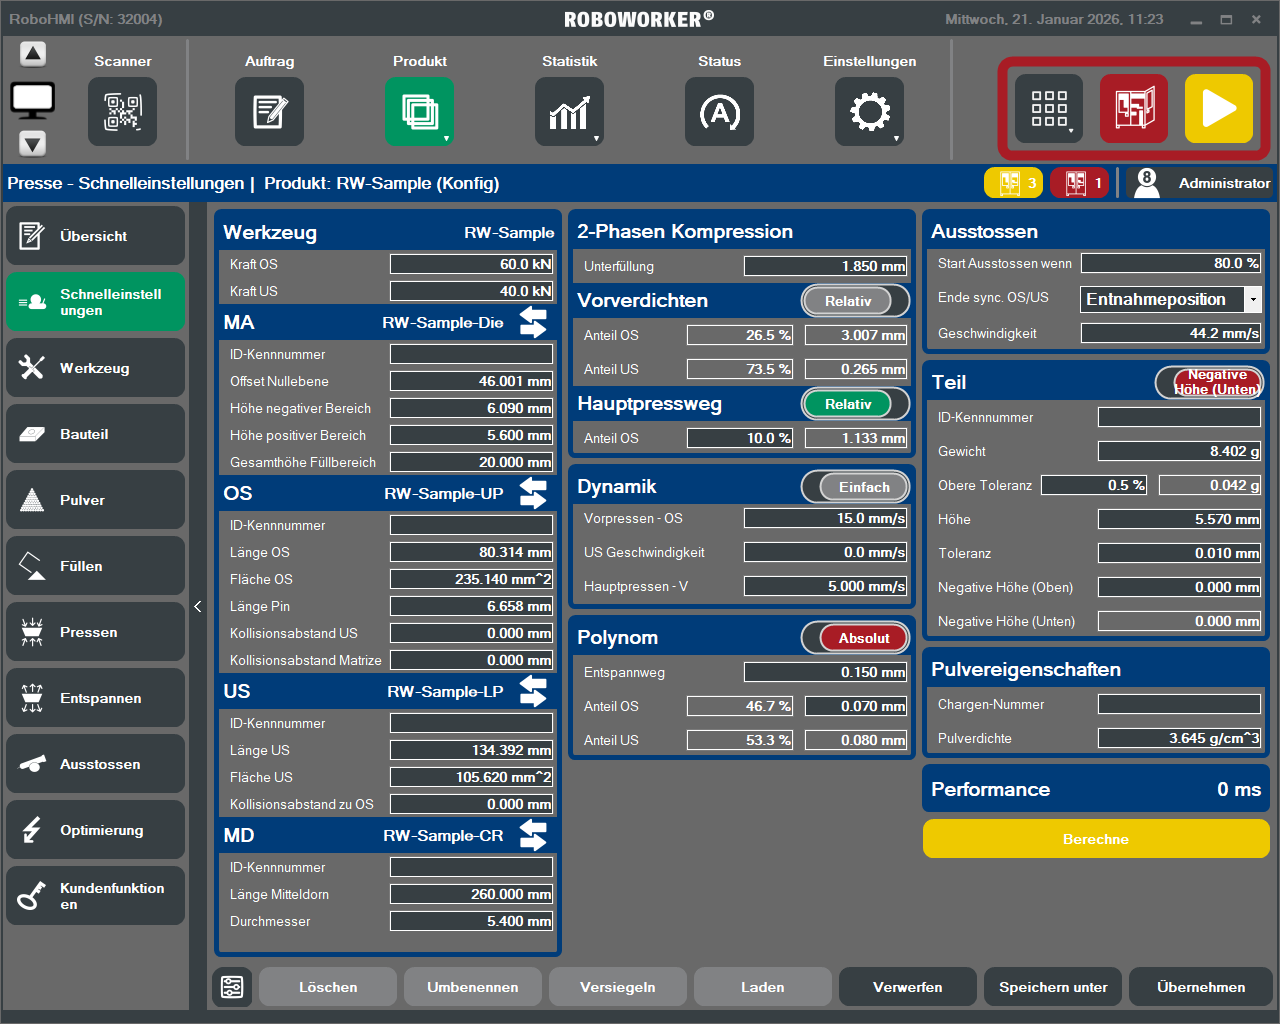Viewport: 1280px width, 1024px height.
Task: Swap the MD RW-Sample-CR tool arrows
Action: [x=533, y=835]
